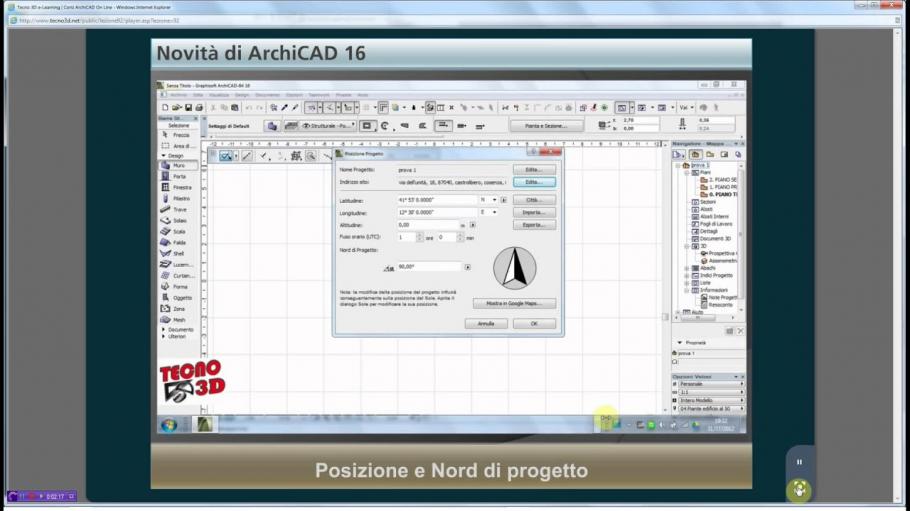
Task: Click the north arrow compass dial
Action: pos(515,268)
